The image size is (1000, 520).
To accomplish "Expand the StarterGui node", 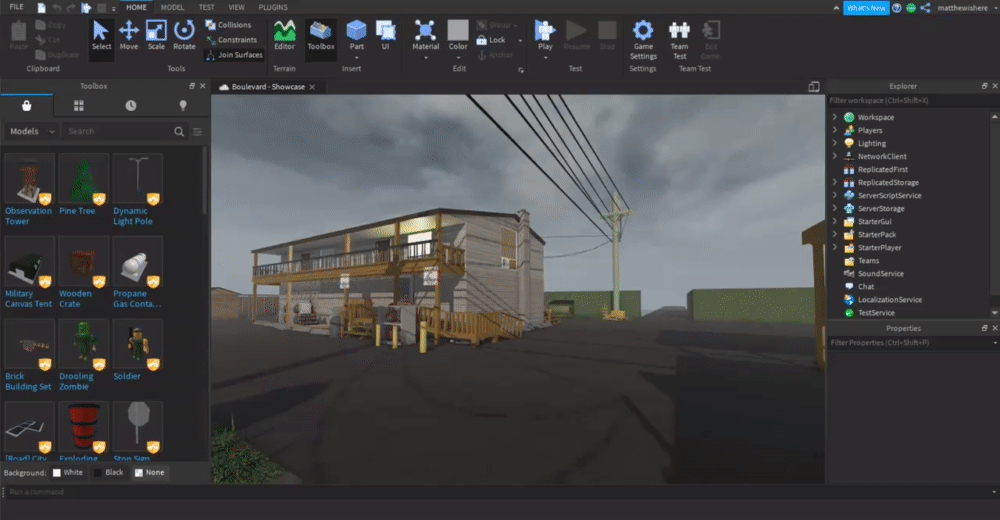I will [x=835, y=221].
